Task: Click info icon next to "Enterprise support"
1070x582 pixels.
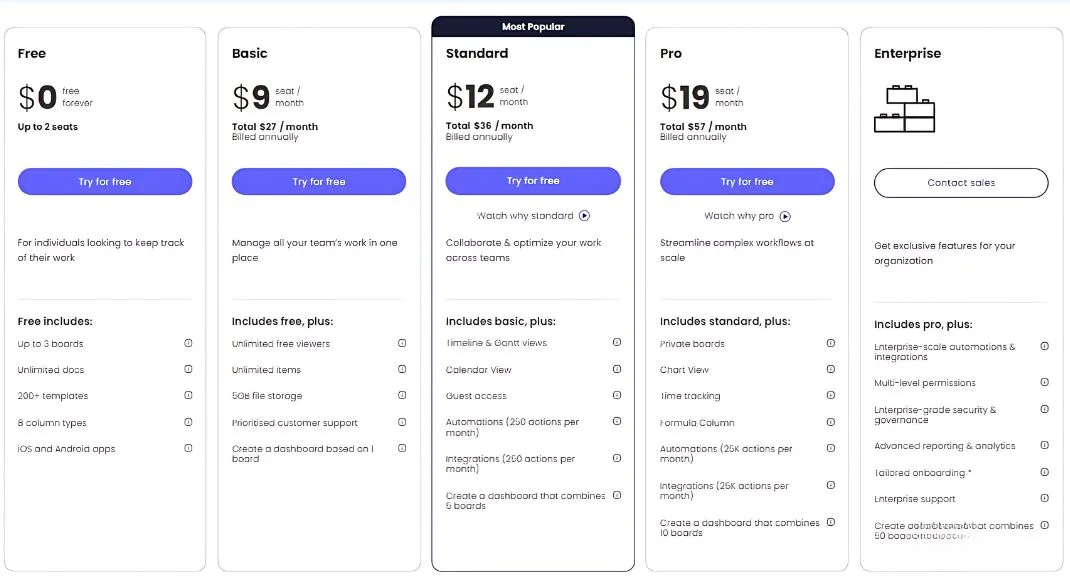Action: coord(1045,498)
